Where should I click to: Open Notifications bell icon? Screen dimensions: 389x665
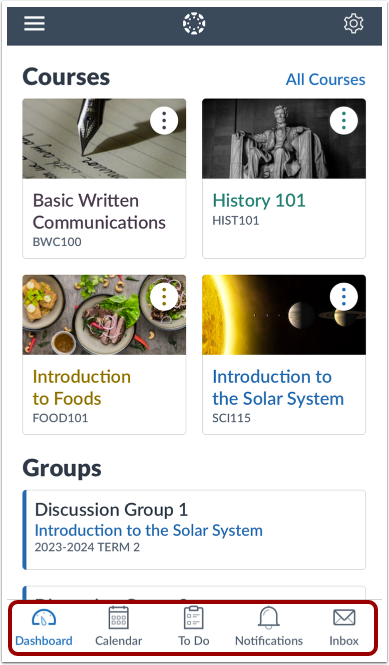tap(269, 627)
